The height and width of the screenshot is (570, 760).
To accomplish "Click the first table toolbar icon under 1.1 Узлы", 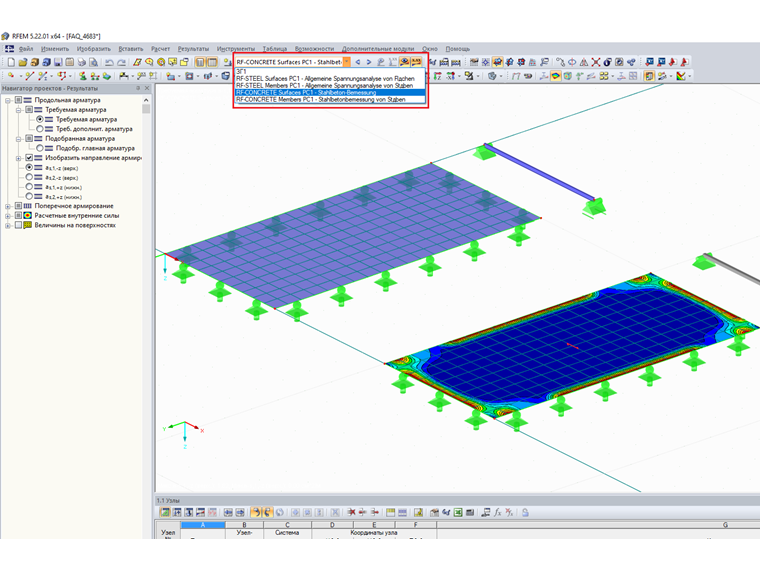I will [x=165, y=513].
